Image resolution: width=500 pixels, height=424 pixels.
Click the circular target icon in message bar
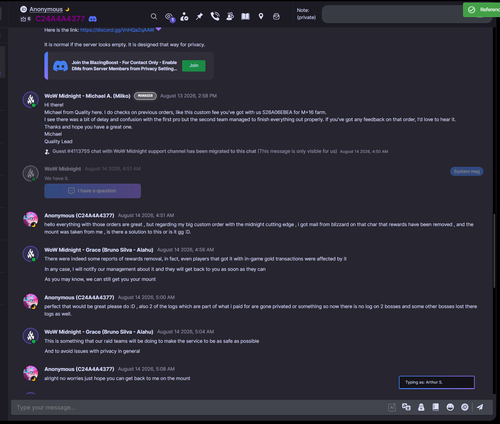click(x=465, y=407)
